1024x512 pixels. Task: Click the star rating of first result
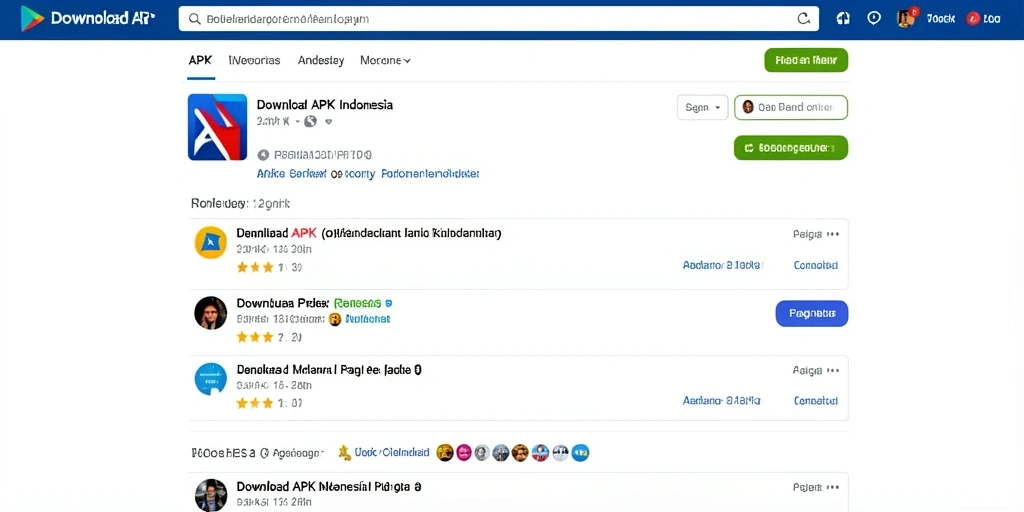(255, 268)
